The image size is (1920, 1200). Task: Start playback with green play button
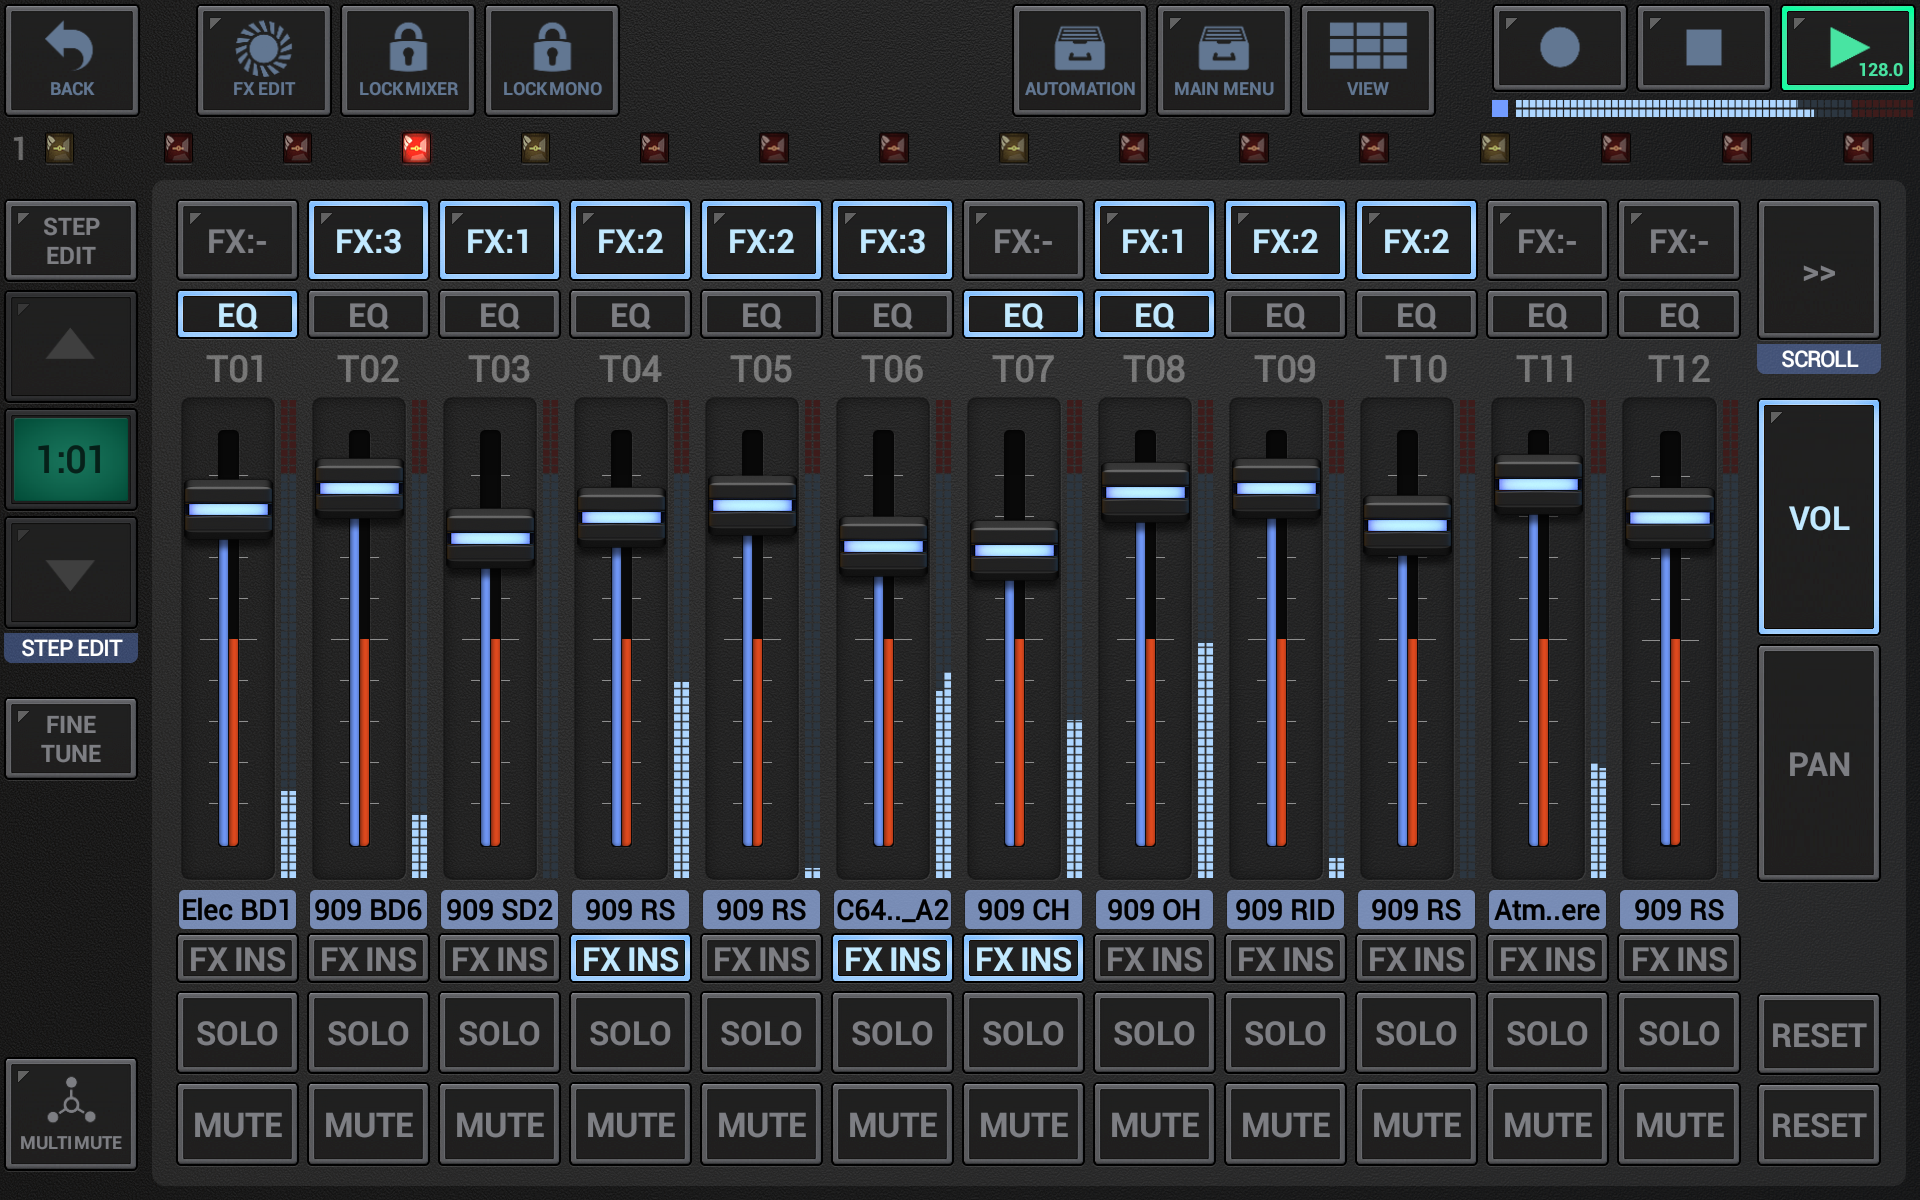[x=1847, y=49]
